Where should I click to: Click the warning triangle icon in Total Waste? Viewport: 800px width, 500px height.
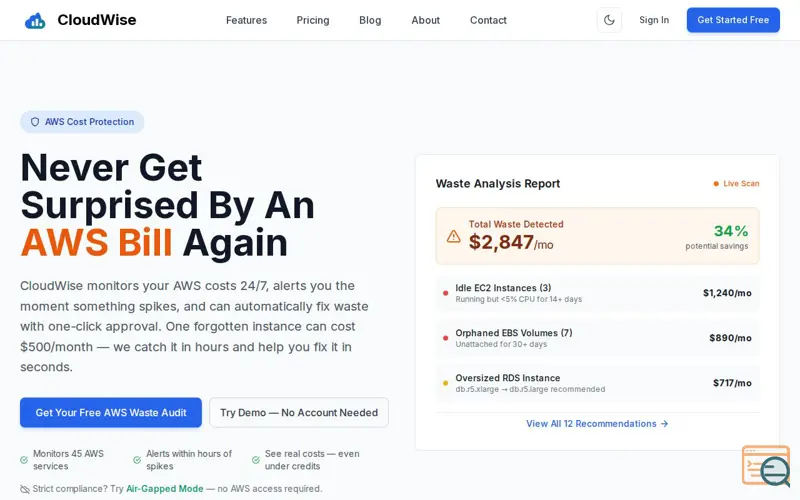coord(453,236)
